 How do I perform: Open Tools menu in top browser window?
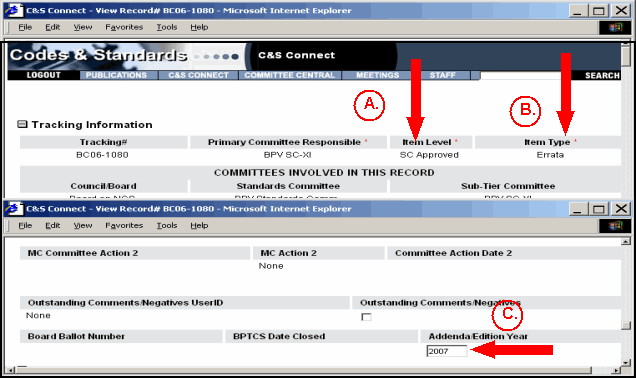(x=167, y=27)
